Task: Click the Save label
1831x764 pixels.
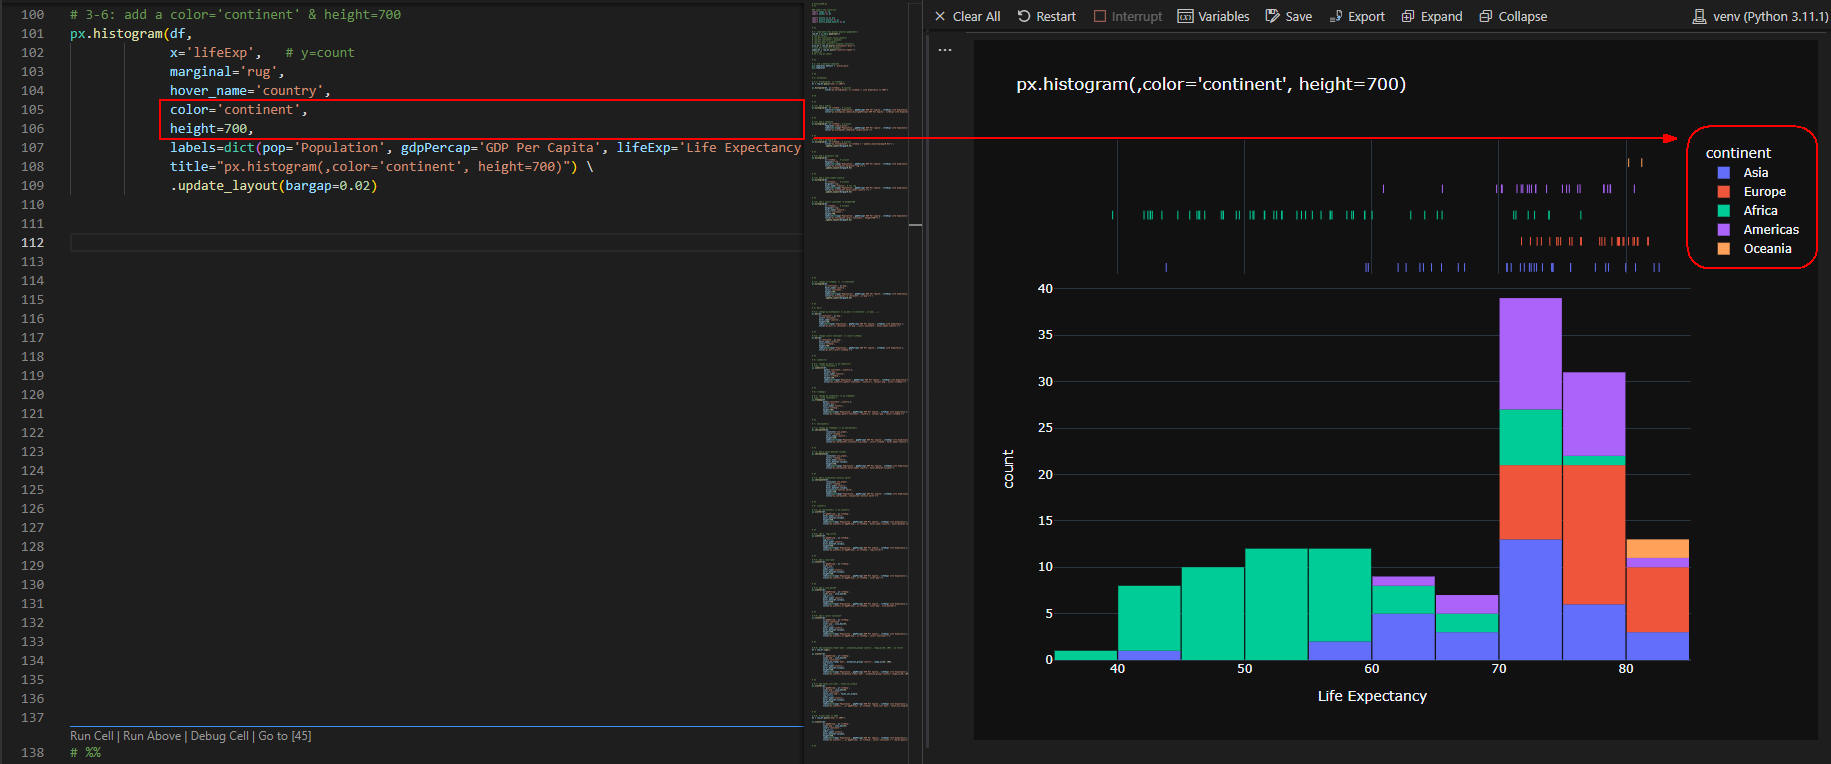Action: click(x=1298, y=16)
